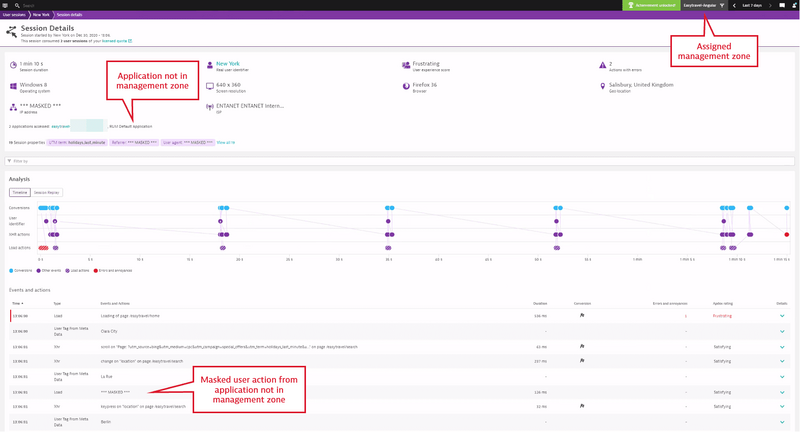Expand details of the Frustrating Load row

782,315
